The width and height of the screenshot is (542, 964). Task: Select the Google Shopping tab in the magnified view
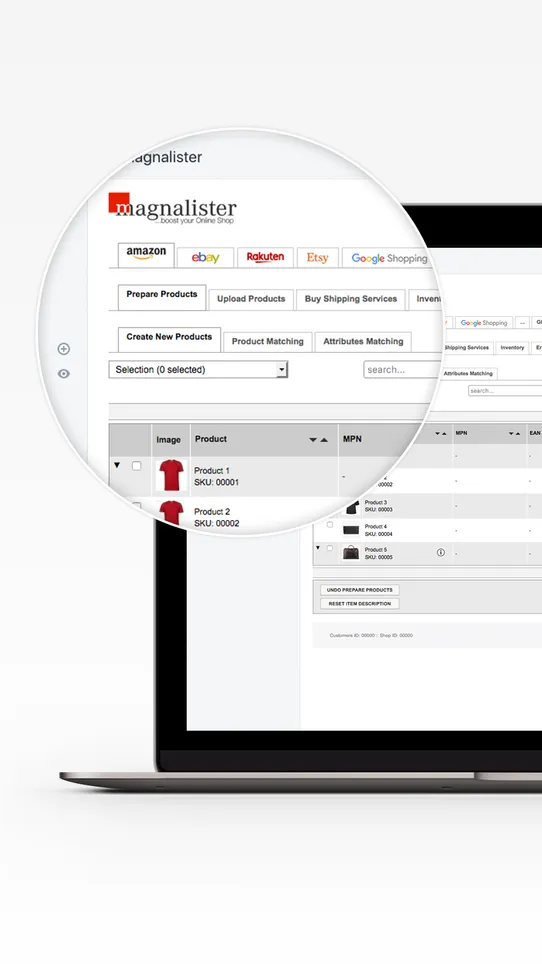tap(389, 258)
